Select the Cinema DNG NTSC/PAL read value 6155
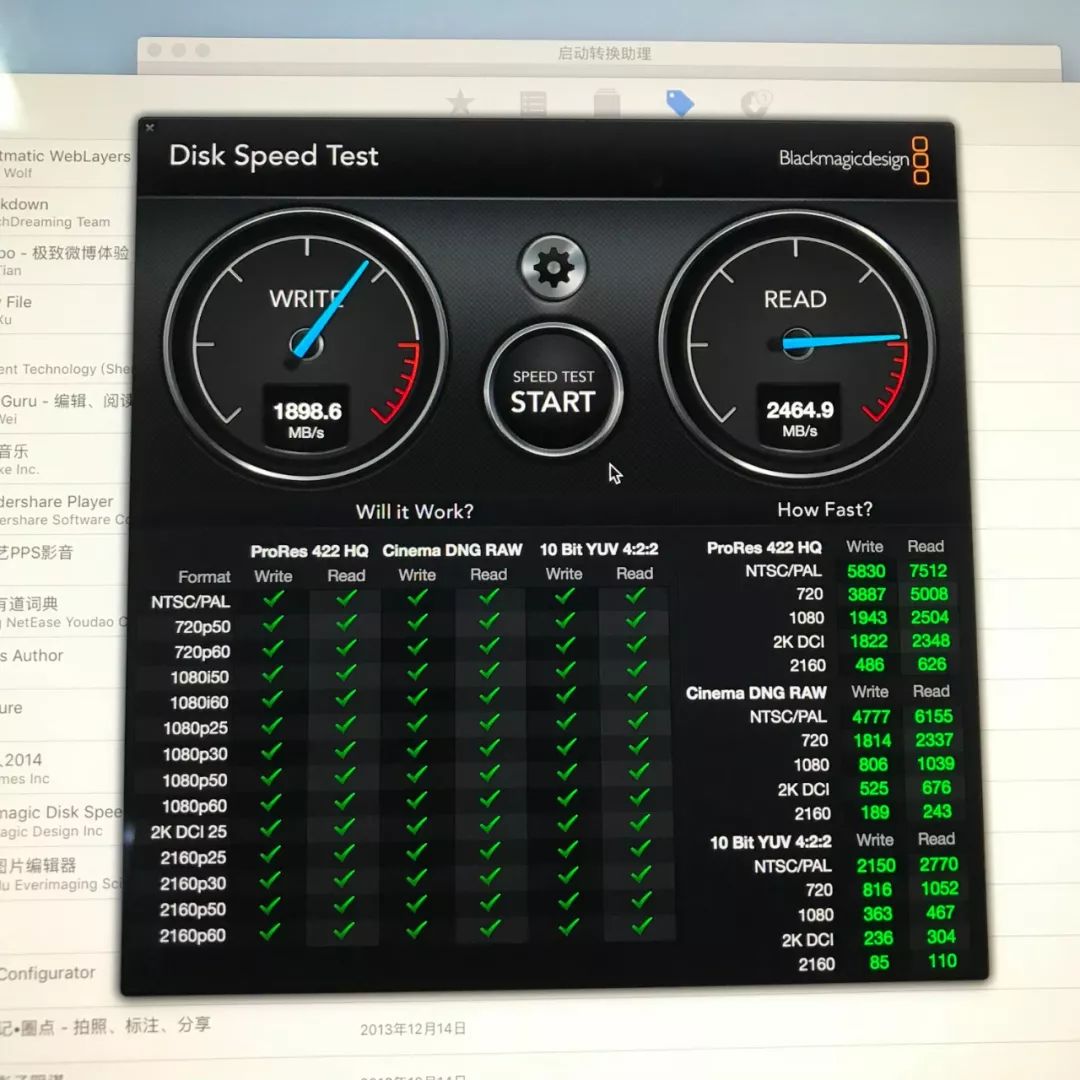The image size is (1080, 1080). tap(933, 716)
